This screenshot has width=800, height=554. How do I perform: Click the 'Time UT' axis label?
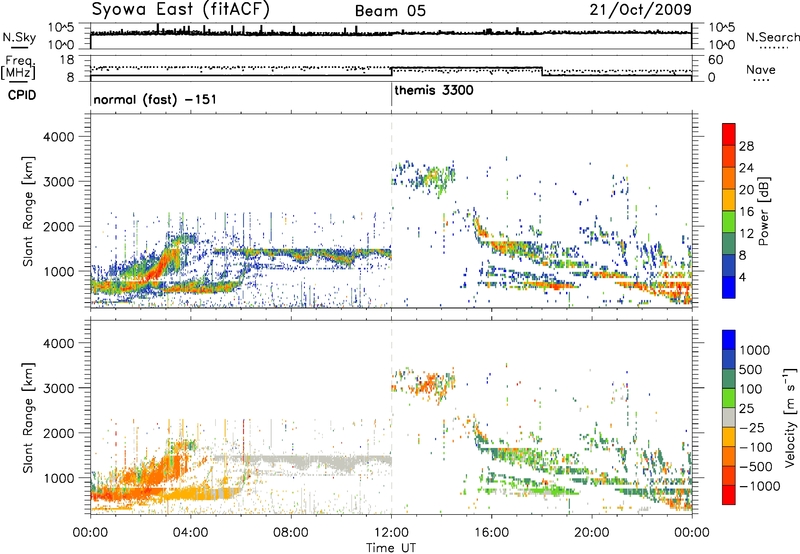(391, 547)
